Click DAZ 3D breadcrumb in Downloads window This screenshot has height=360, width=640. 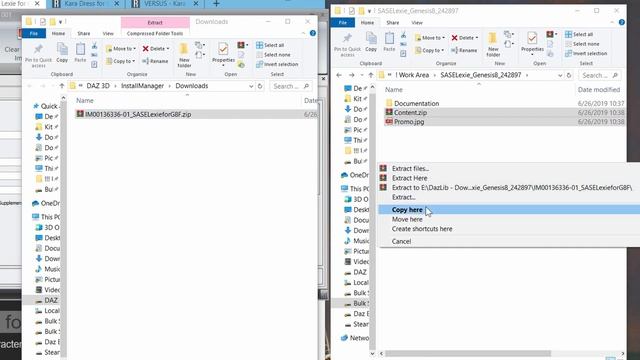click(98, 86)
